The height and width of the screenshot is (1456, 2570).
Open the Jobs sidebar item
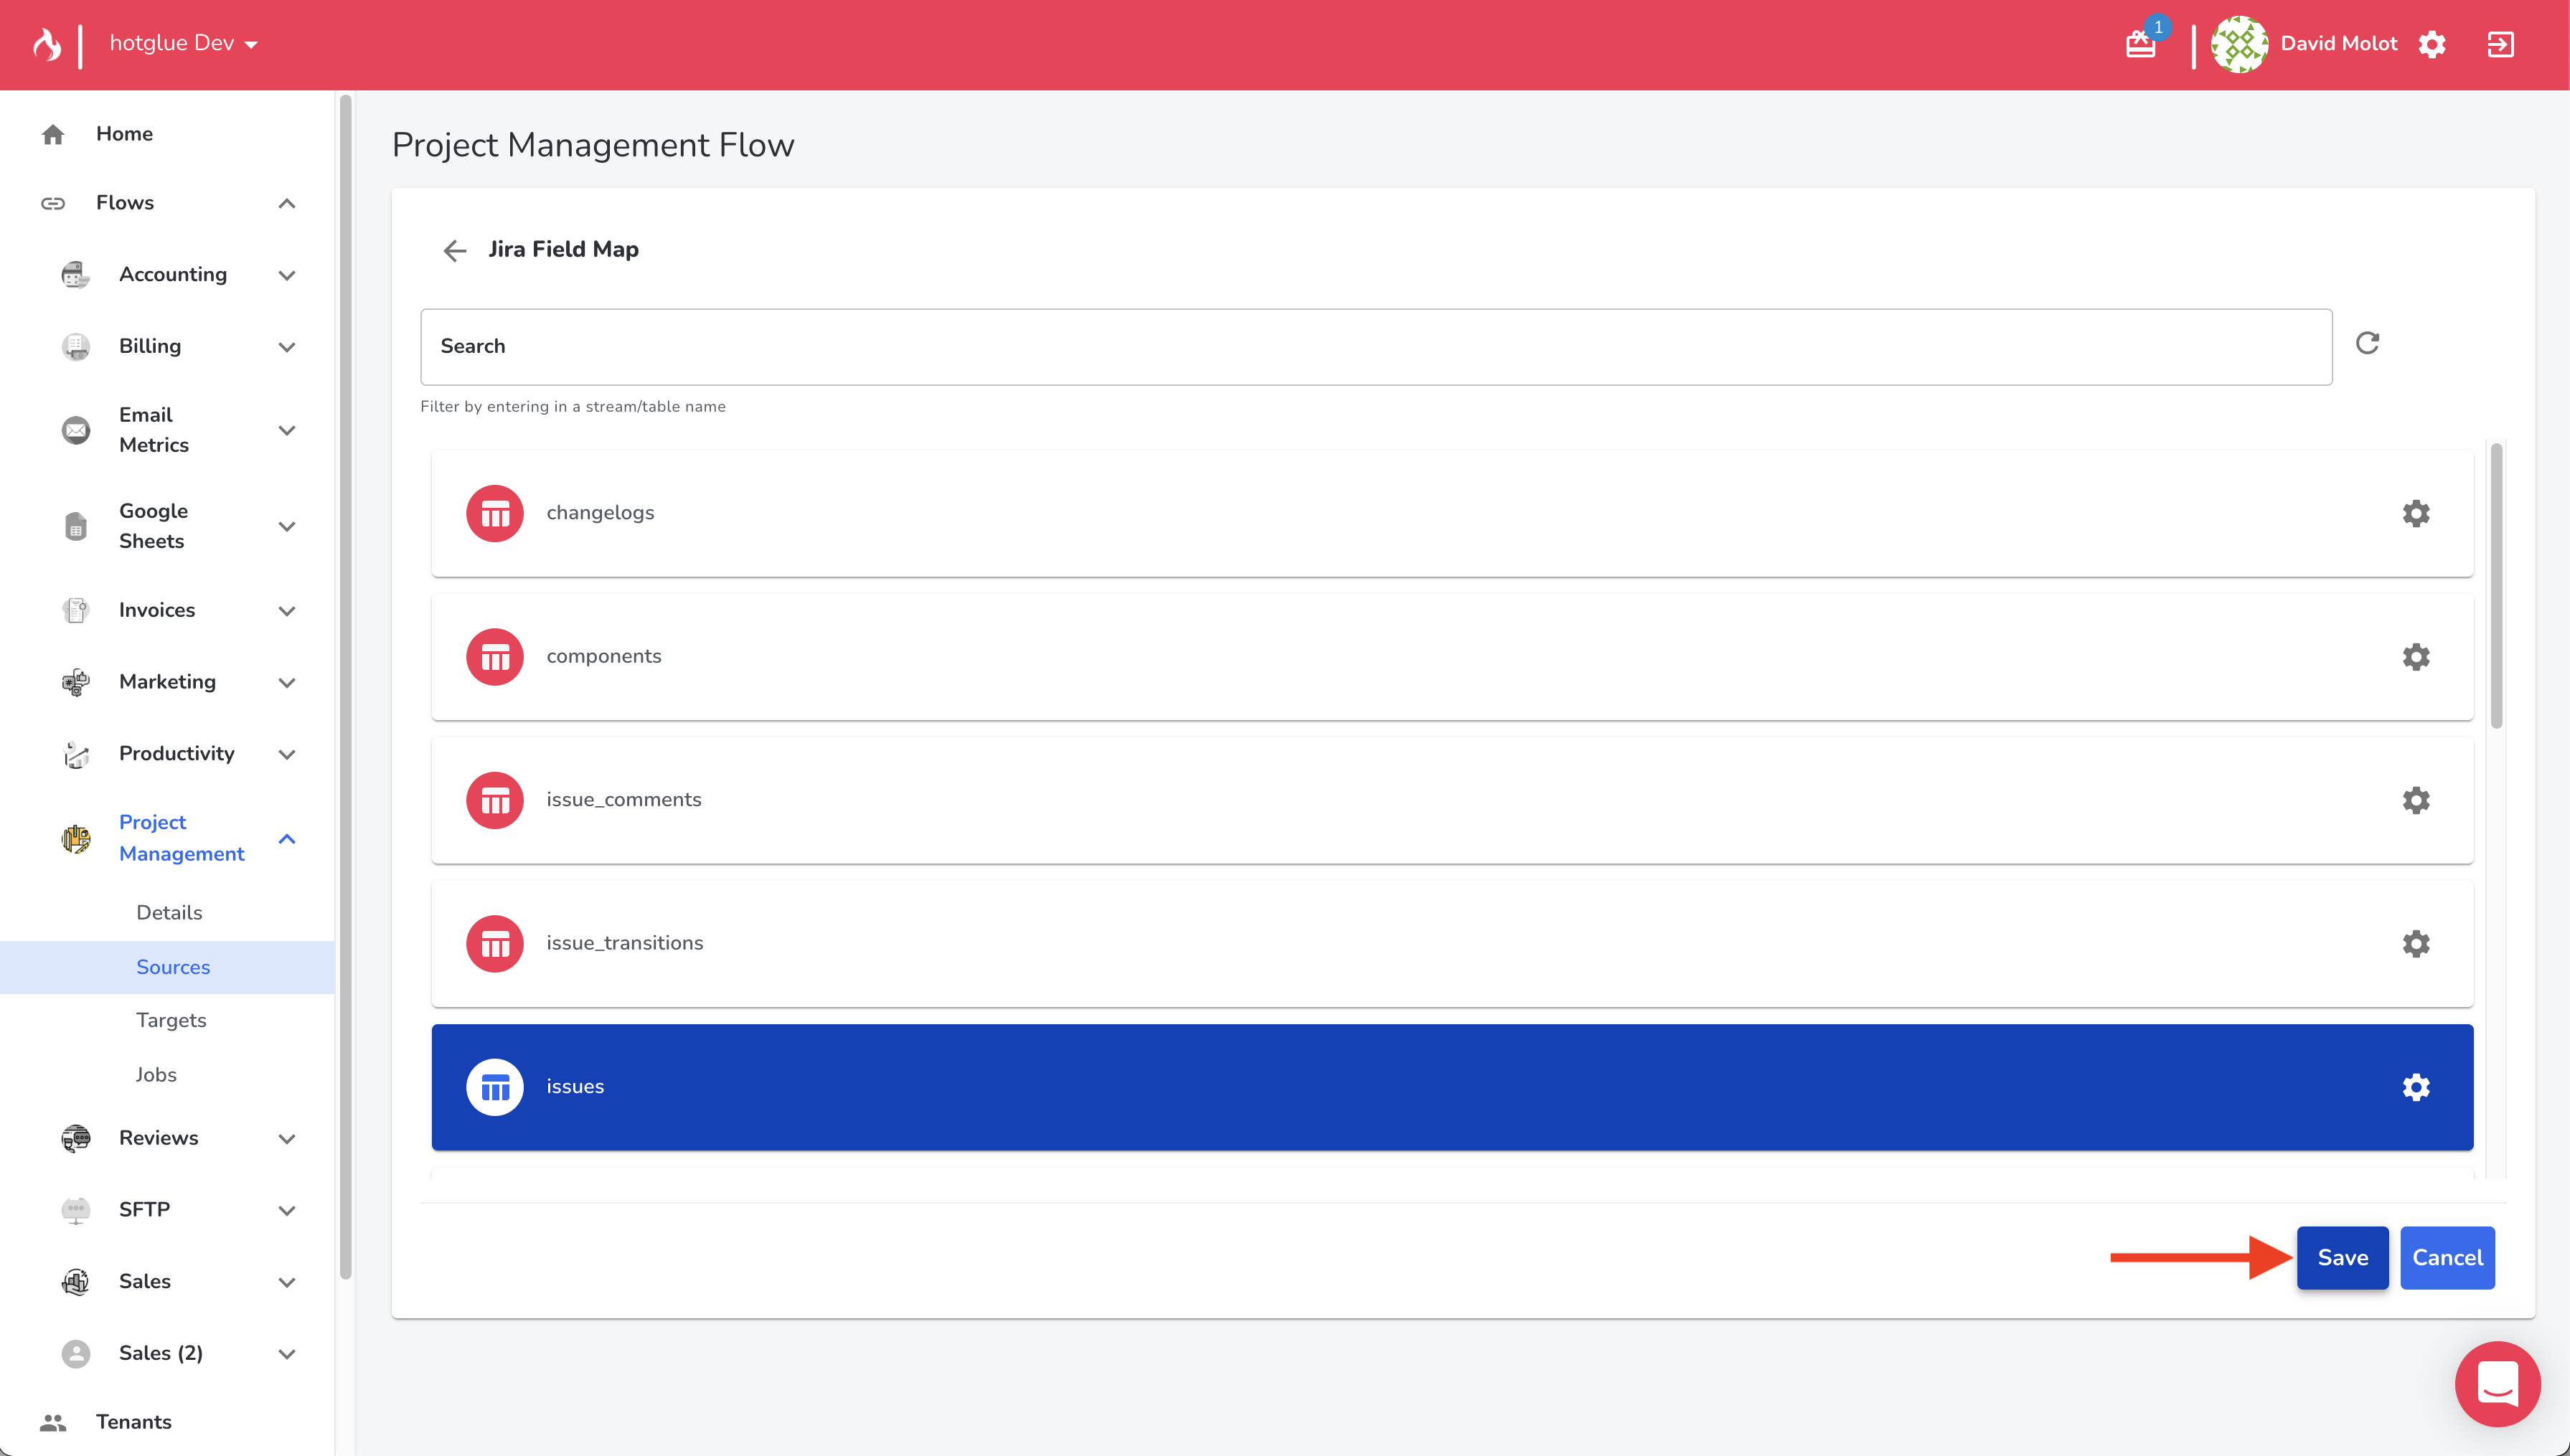pos(156,1074)
